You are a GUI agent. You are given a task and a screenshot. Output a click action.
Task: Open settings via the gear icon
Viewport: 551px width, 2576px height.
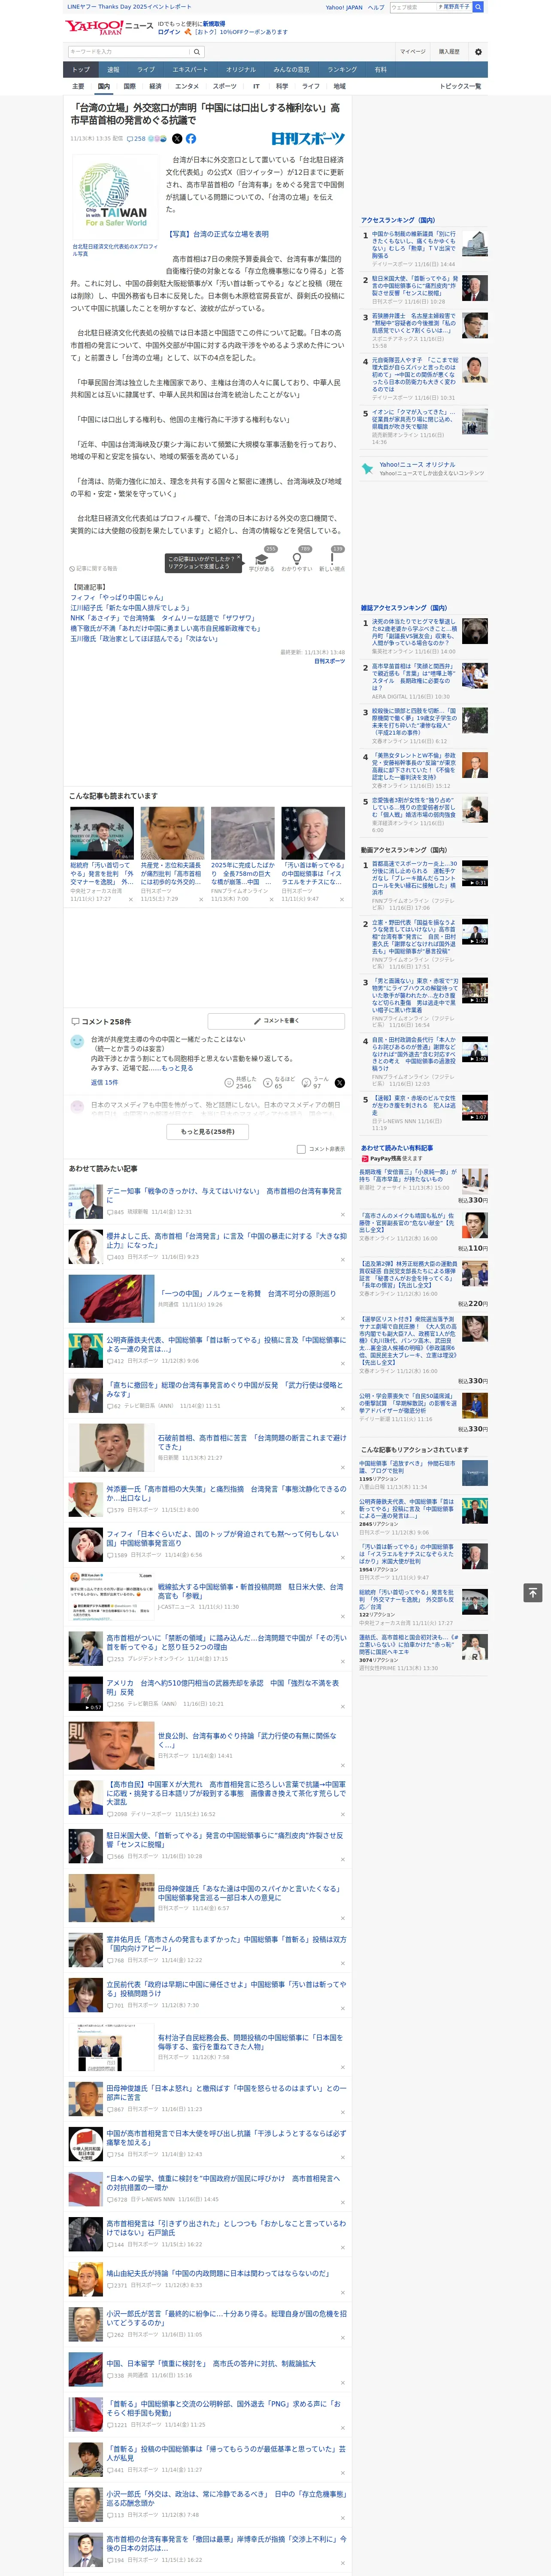(478, 52)
